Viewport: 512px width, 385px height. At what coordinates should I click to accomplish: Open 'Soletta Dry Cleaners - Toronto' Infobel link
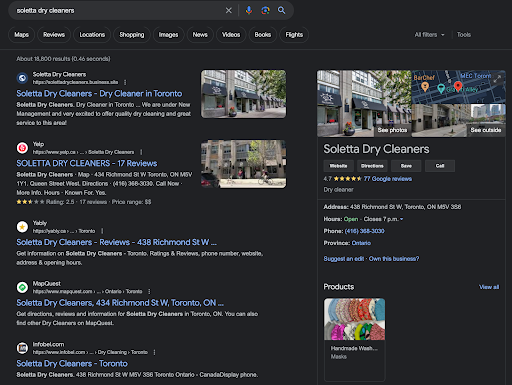72,364
